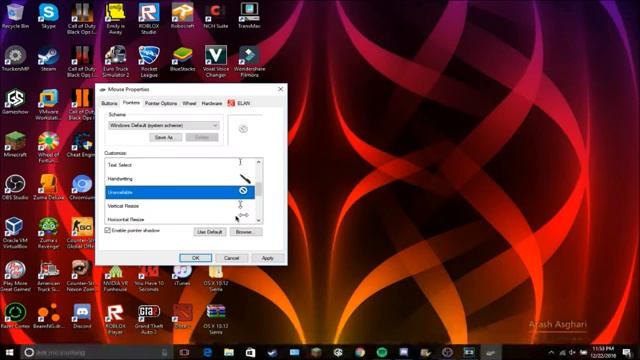
Task: Open the Windows Start menu
Action: (10, 352)
